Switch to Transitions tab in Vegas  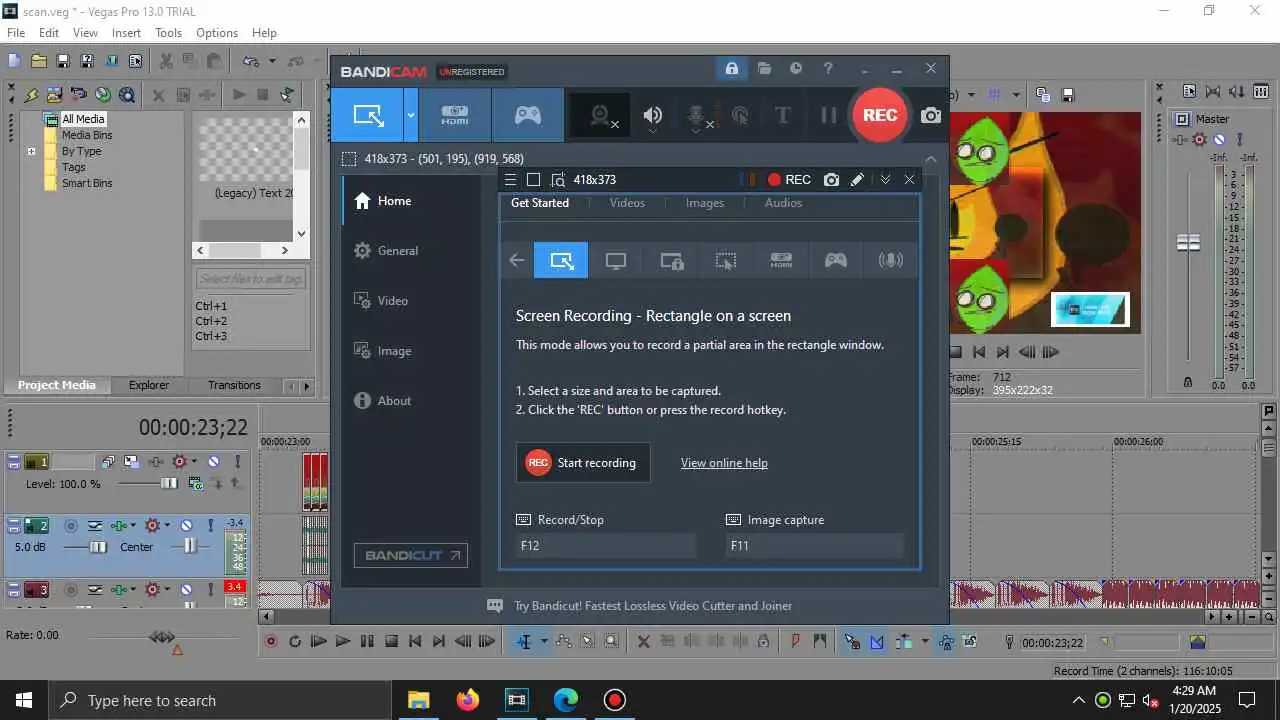point(234,385)
